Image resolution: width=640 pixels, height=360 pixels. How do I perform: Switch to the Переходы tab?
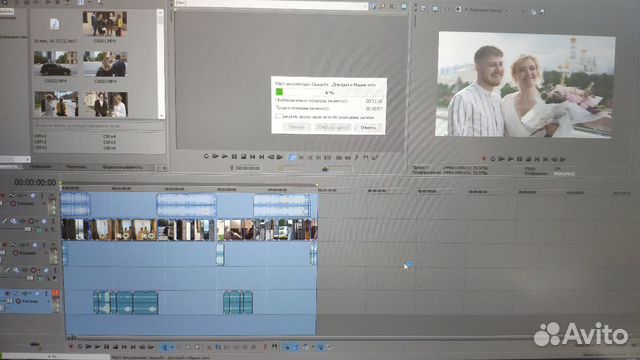76,167
